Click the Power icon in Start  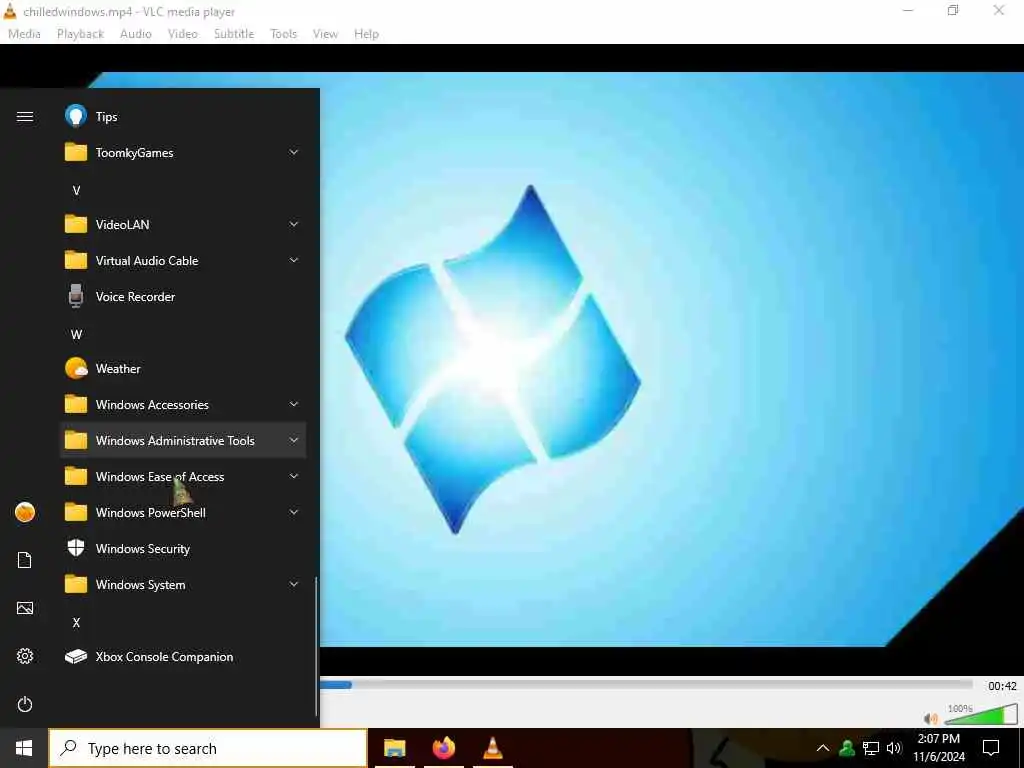25,704
